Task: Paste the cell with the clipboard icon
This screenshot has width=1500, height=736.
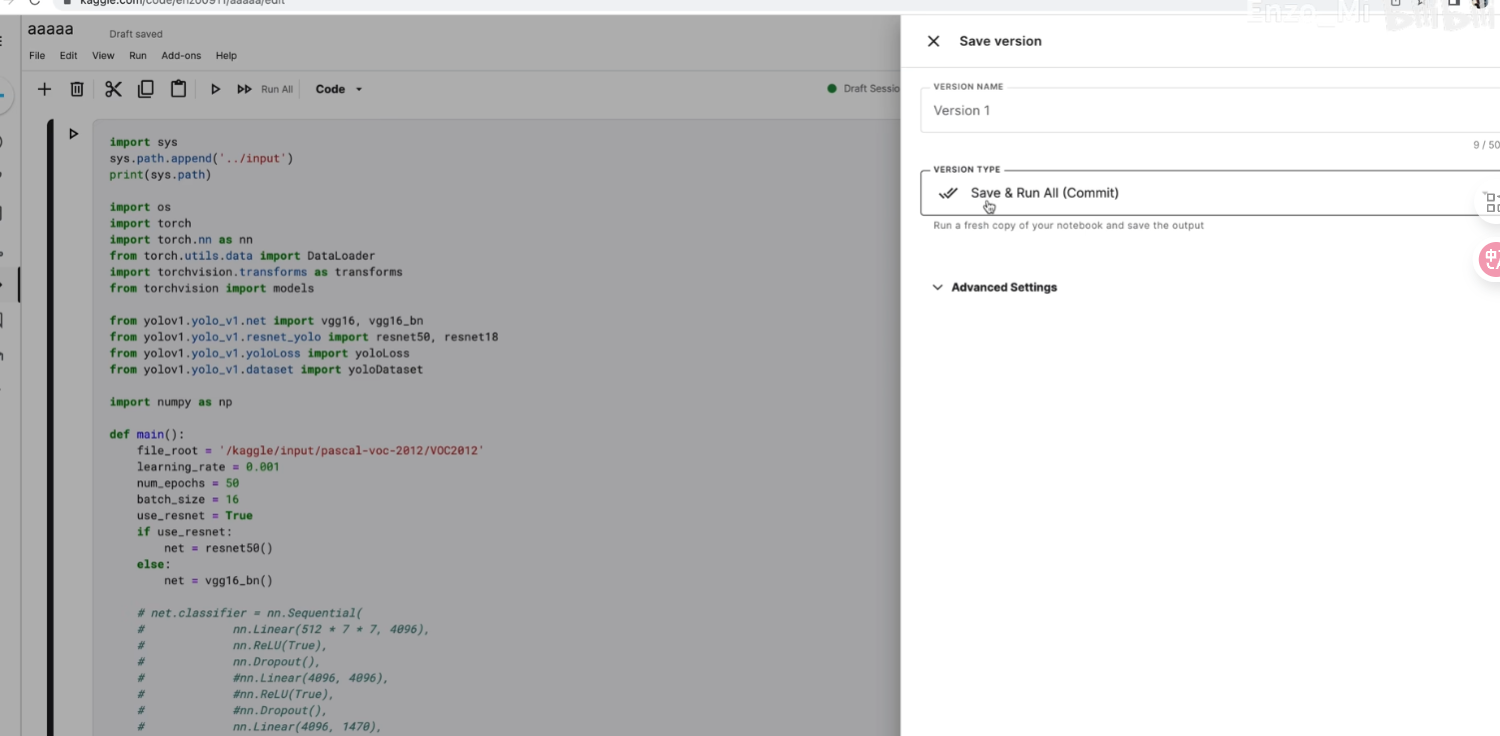Action: point(178,89)
